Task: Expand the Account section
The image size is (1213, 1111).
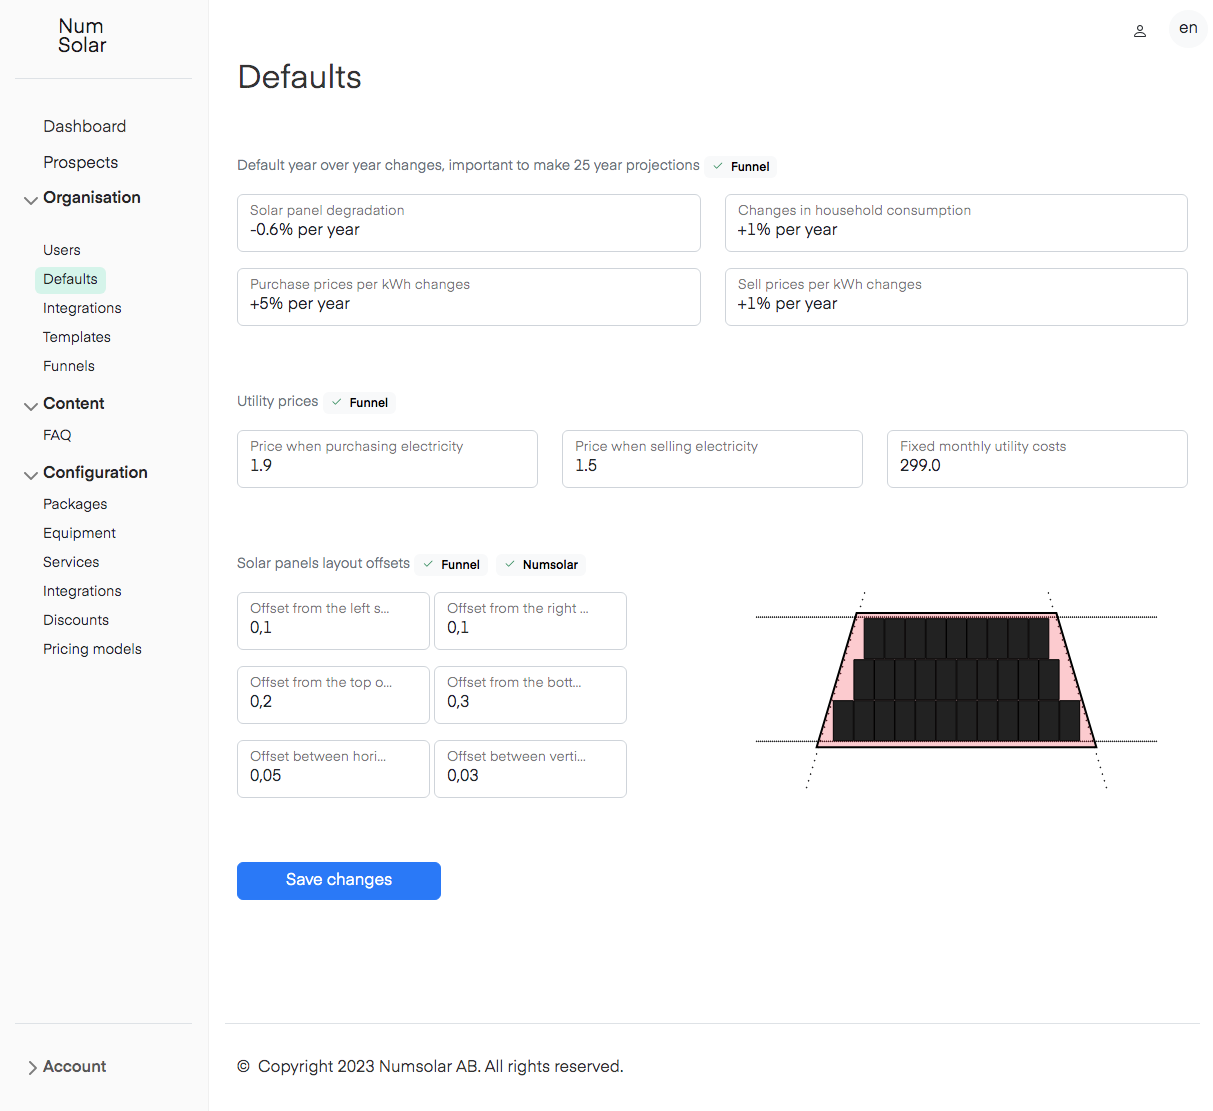Action: 67,1067
